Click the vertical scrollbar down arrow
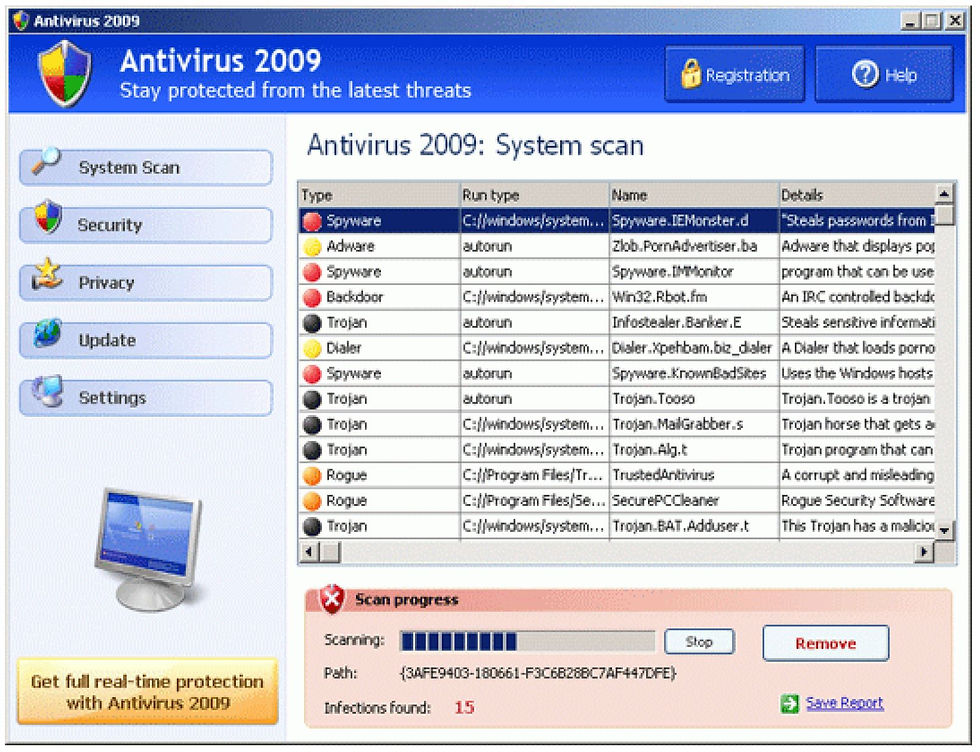 click(944, 530)
